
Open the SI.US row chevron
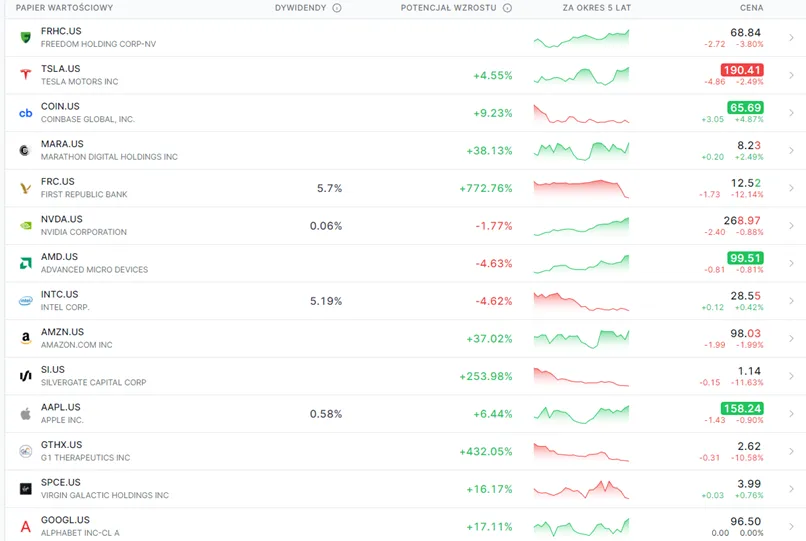pos(791,376)
